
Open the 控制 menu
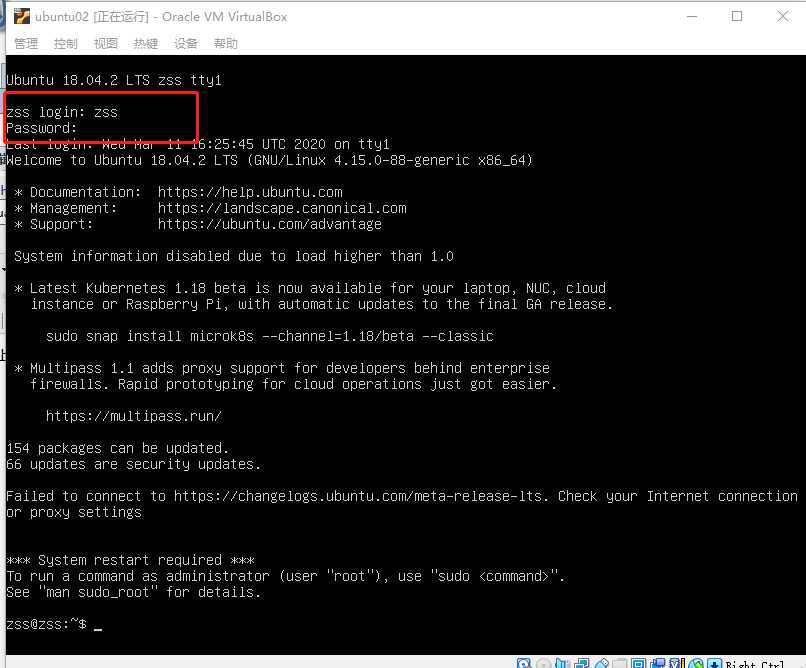[x=66, y=44]
